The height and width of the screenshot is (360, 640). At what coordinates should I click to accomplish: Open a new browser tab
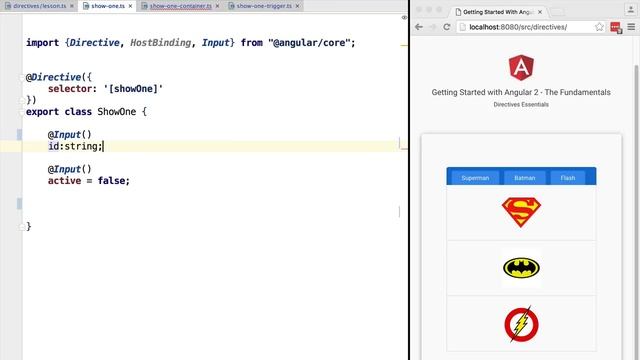pyautogui.click(x=558, y=12)
